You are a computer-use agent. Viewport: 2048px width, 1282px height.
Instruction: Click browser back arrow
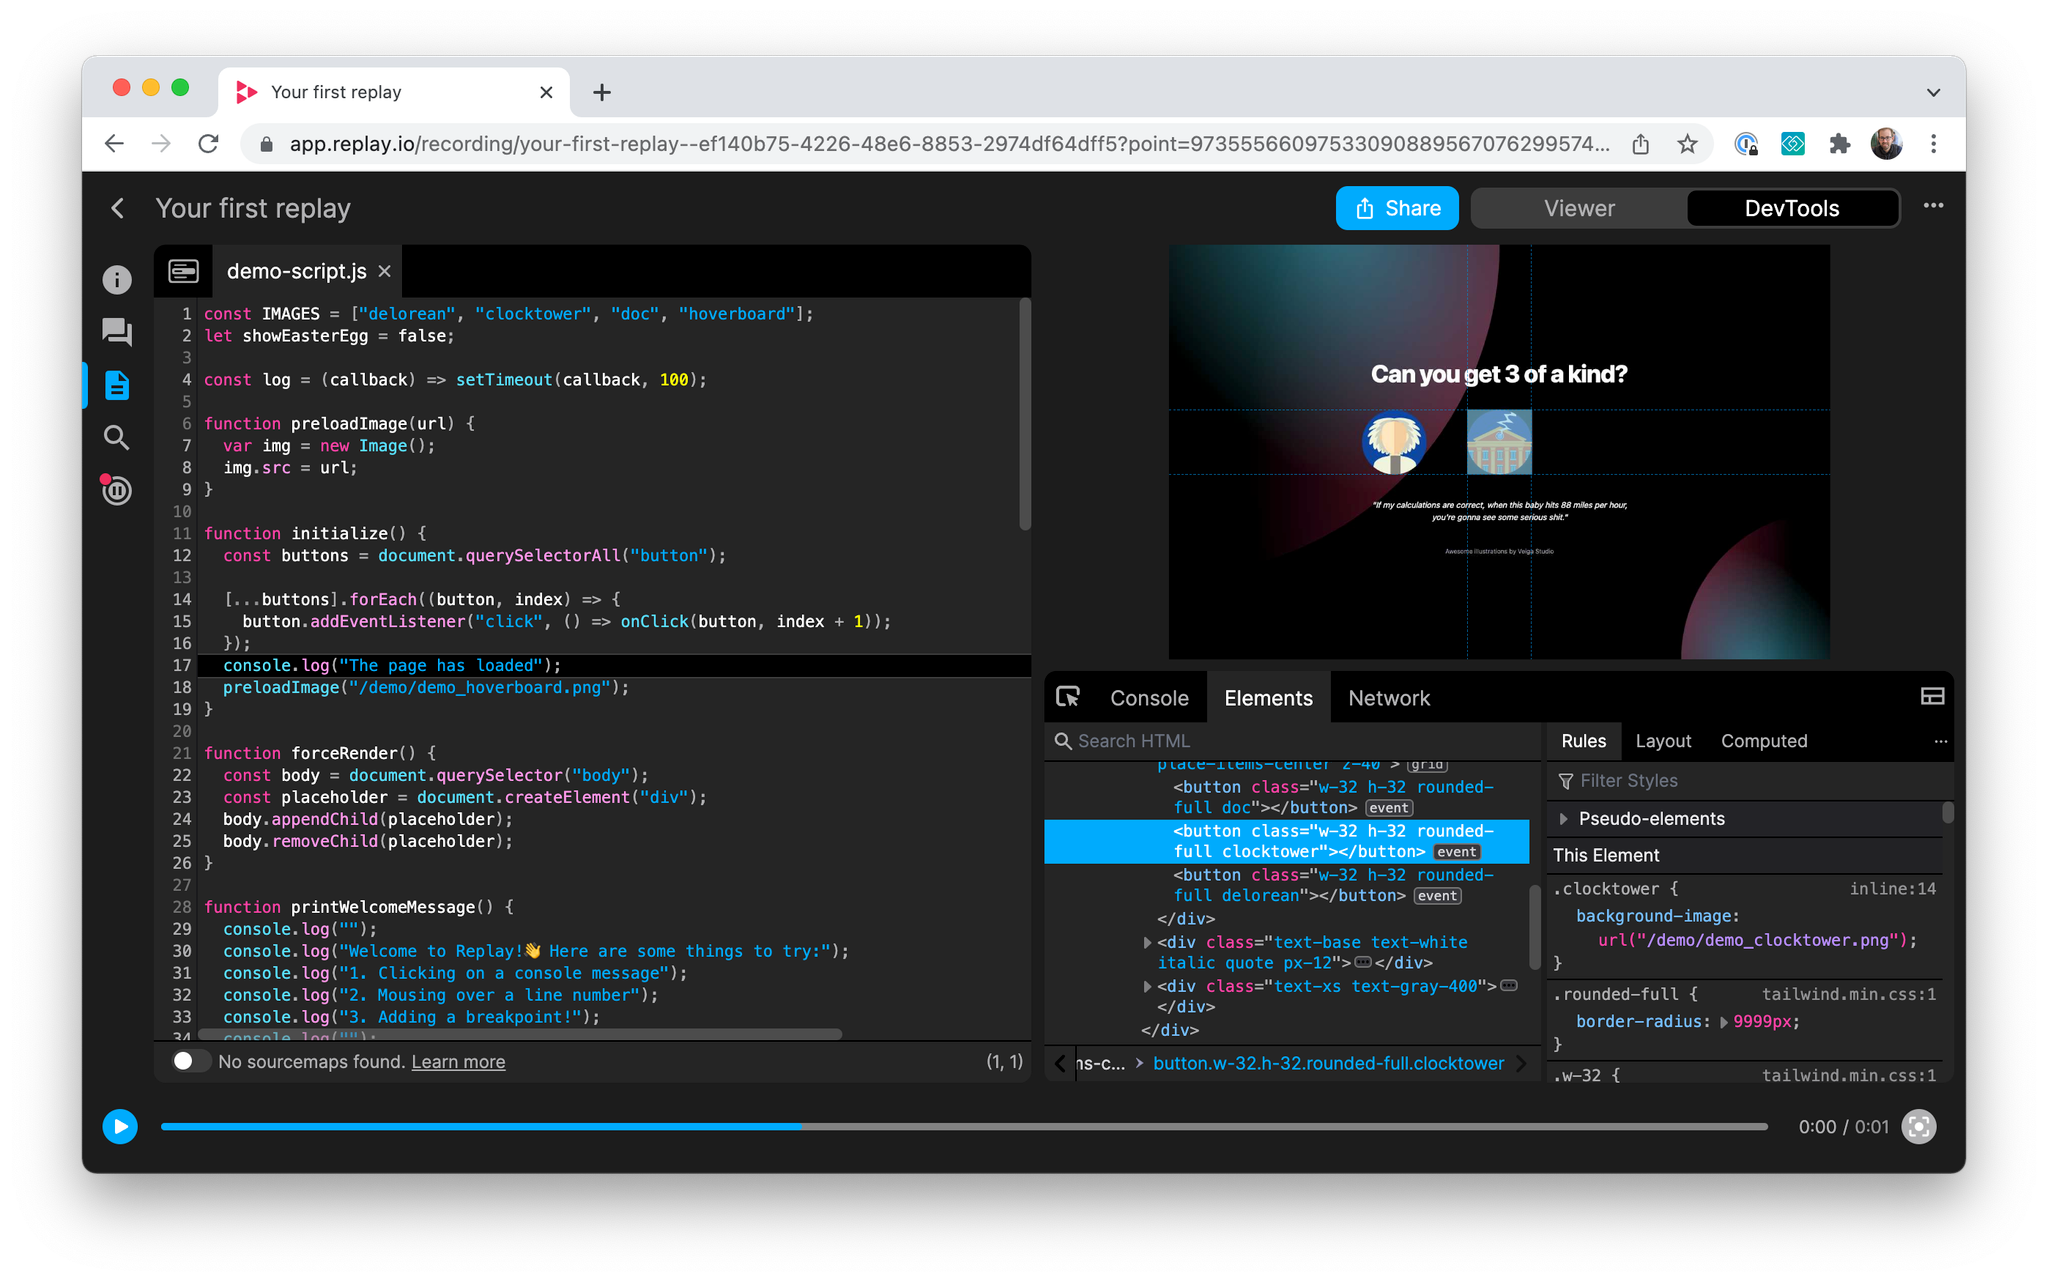click(x=115, y=144)
